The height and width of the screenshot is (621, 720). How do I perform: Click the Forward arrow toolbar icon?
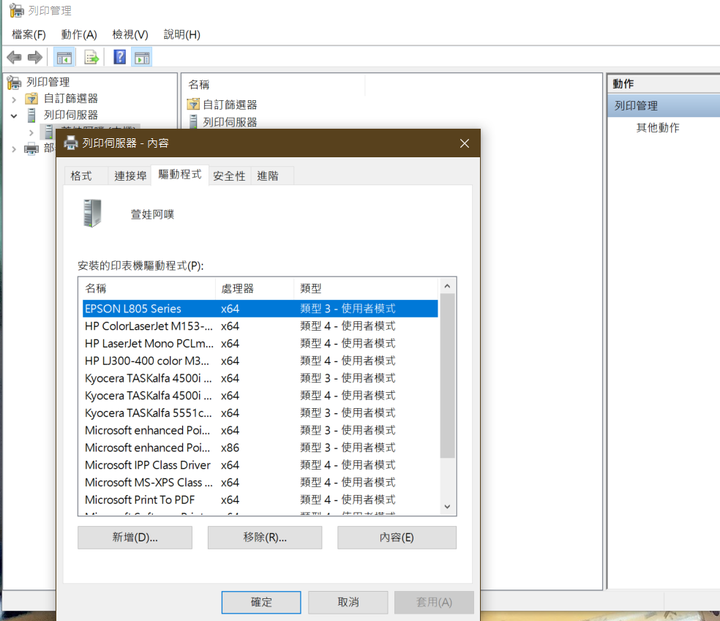coord(35,57)
